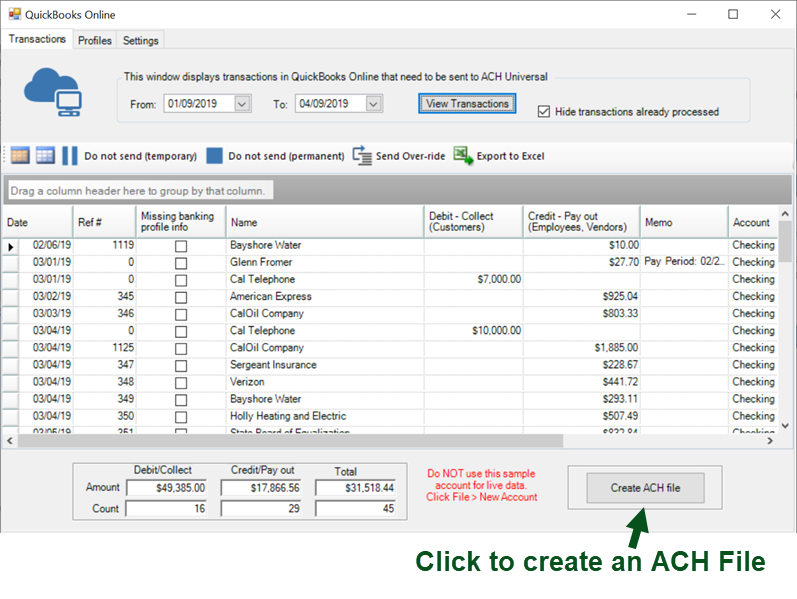
Task: Click the Verizon name cell
Action: [x=325, y=382]
